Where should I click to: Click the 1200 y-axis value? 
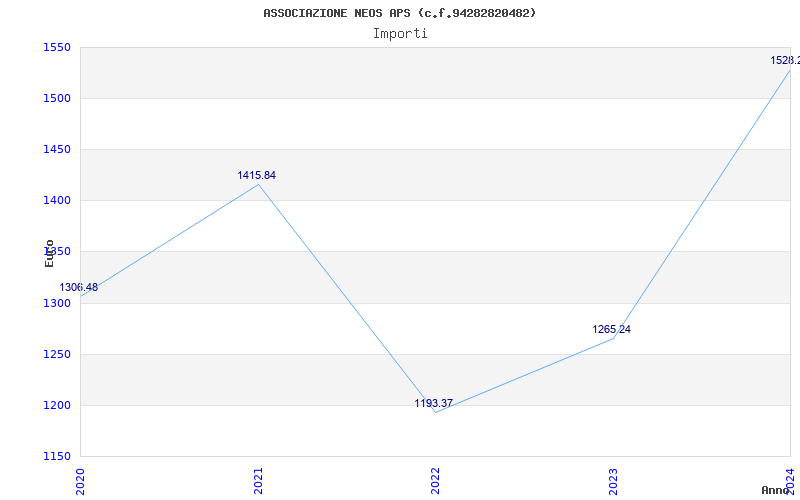tap(57, 406)
